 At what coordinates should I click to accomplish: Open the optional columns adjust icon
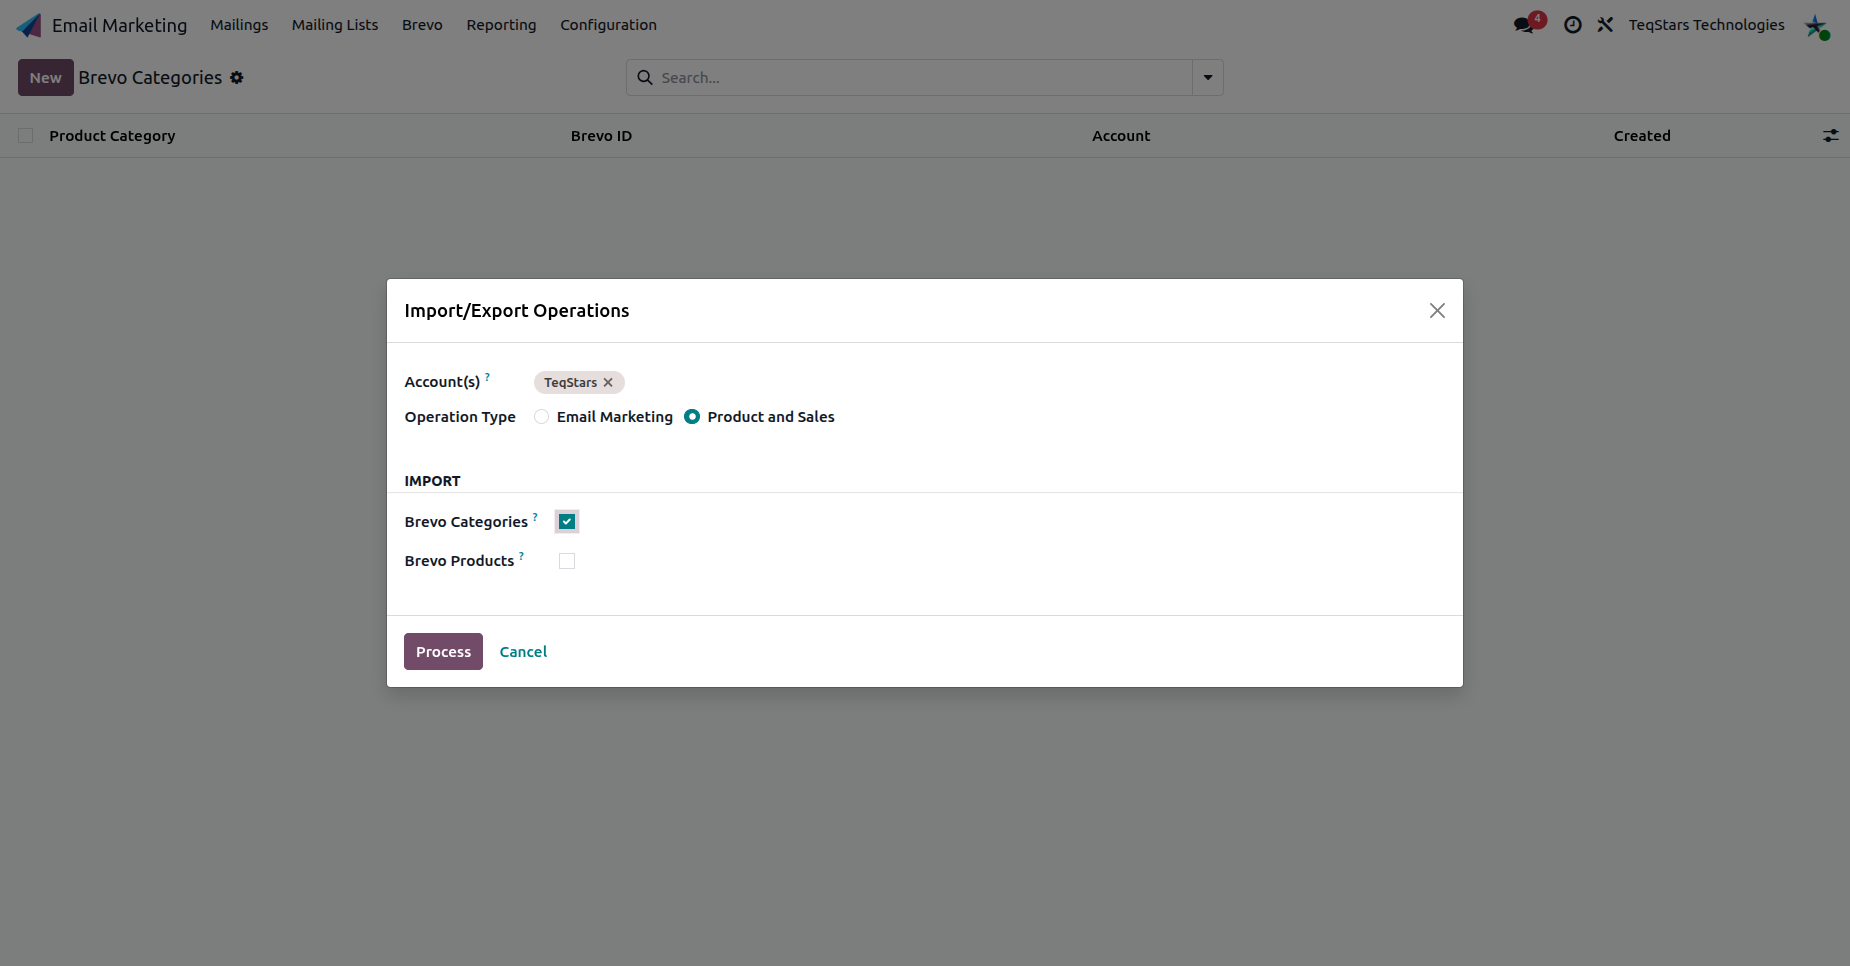tap(1830, 135)
